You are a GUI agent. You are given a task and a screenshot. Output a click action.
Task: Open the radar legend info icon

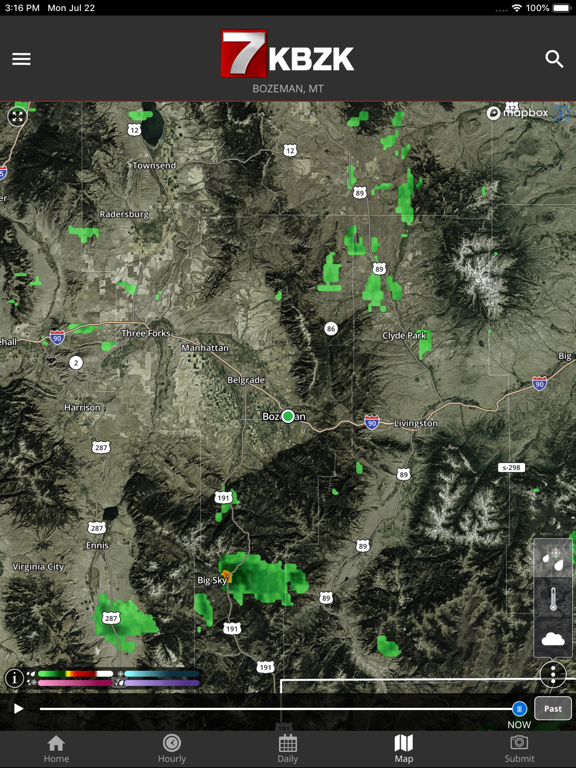(x=15, y=678)
